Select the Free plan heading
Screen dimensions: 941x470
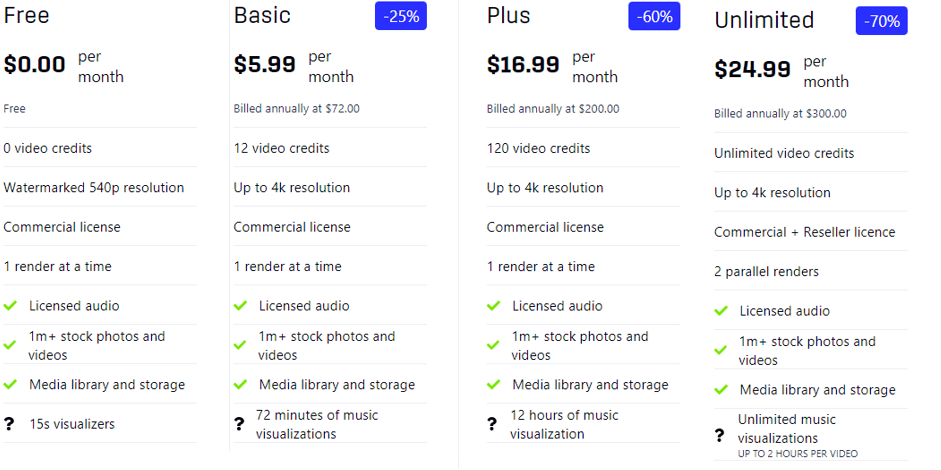coord(26,15)
